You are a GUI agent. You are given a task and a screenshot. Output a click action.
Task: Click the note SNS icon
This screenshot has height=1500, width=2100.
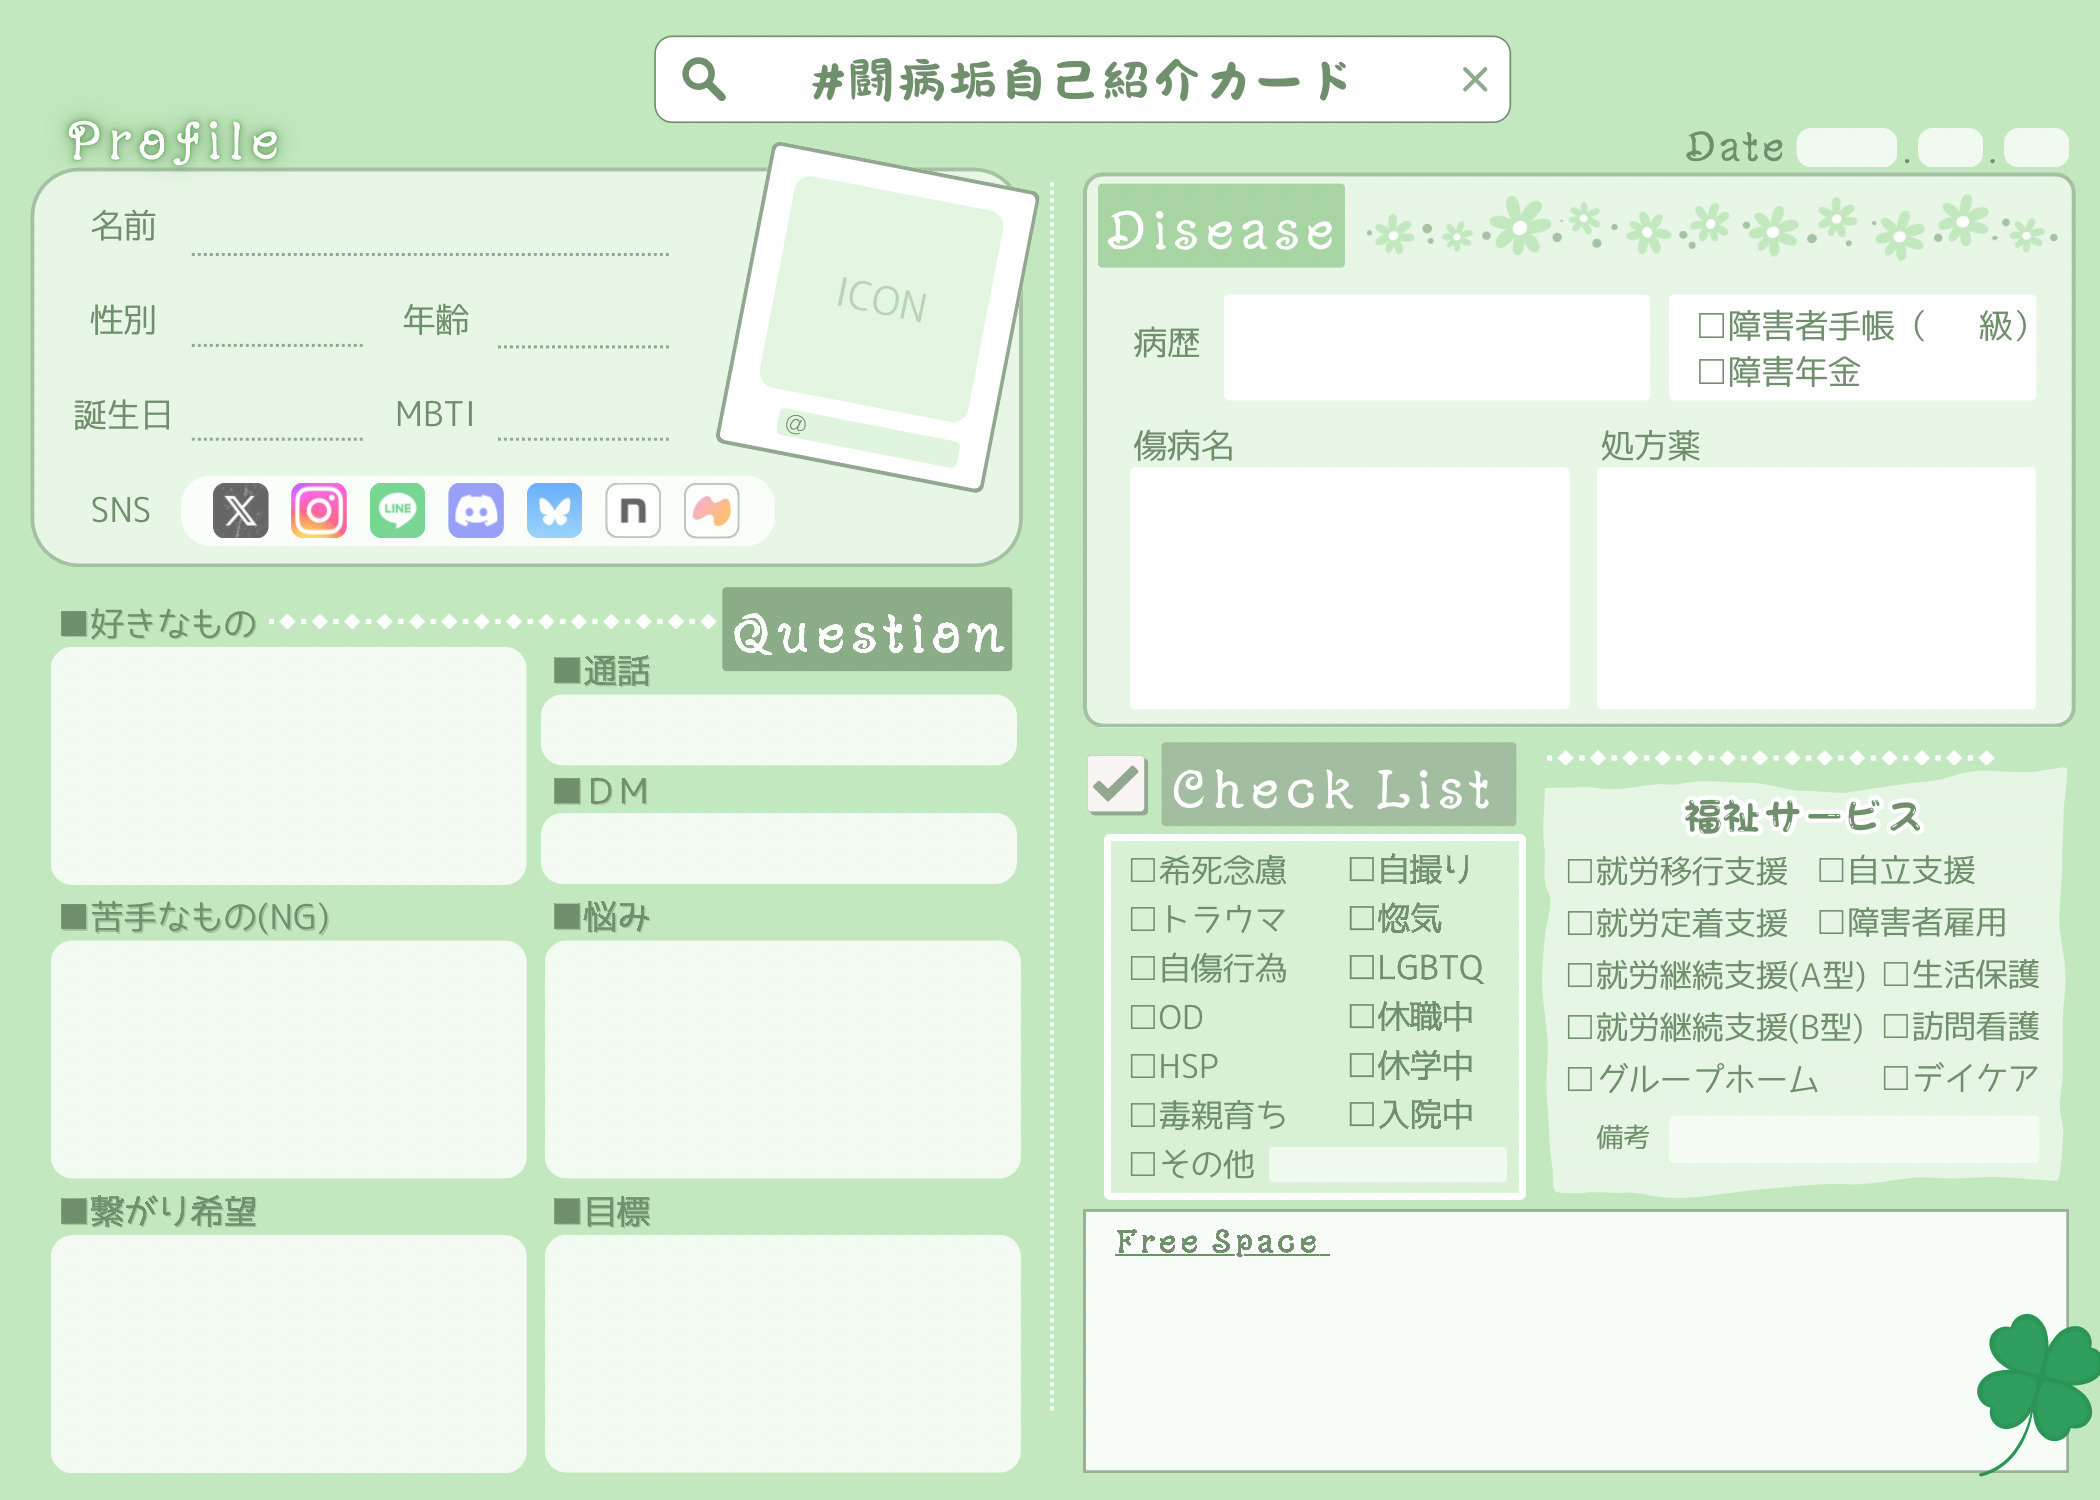coord(633,511)
